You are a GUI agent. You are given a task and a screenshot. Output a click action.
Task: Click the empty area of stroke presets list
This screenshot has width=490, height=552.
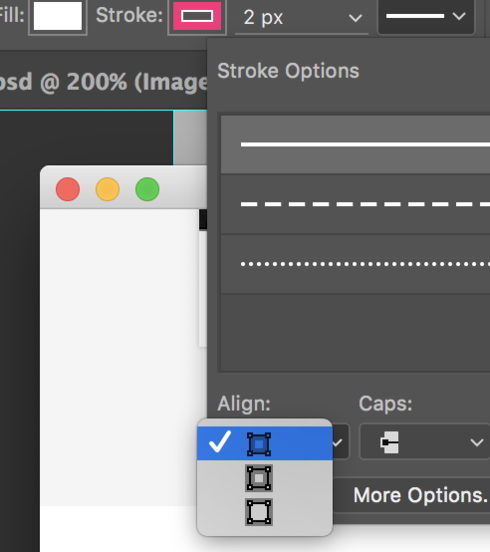(356, 332)
